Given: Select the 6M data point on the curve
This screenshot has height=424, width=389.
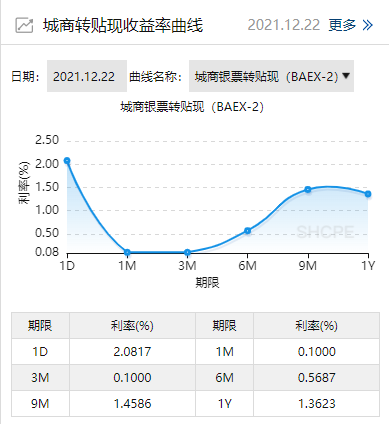Looking at the screenshot, I should click(x=247, y=231).
